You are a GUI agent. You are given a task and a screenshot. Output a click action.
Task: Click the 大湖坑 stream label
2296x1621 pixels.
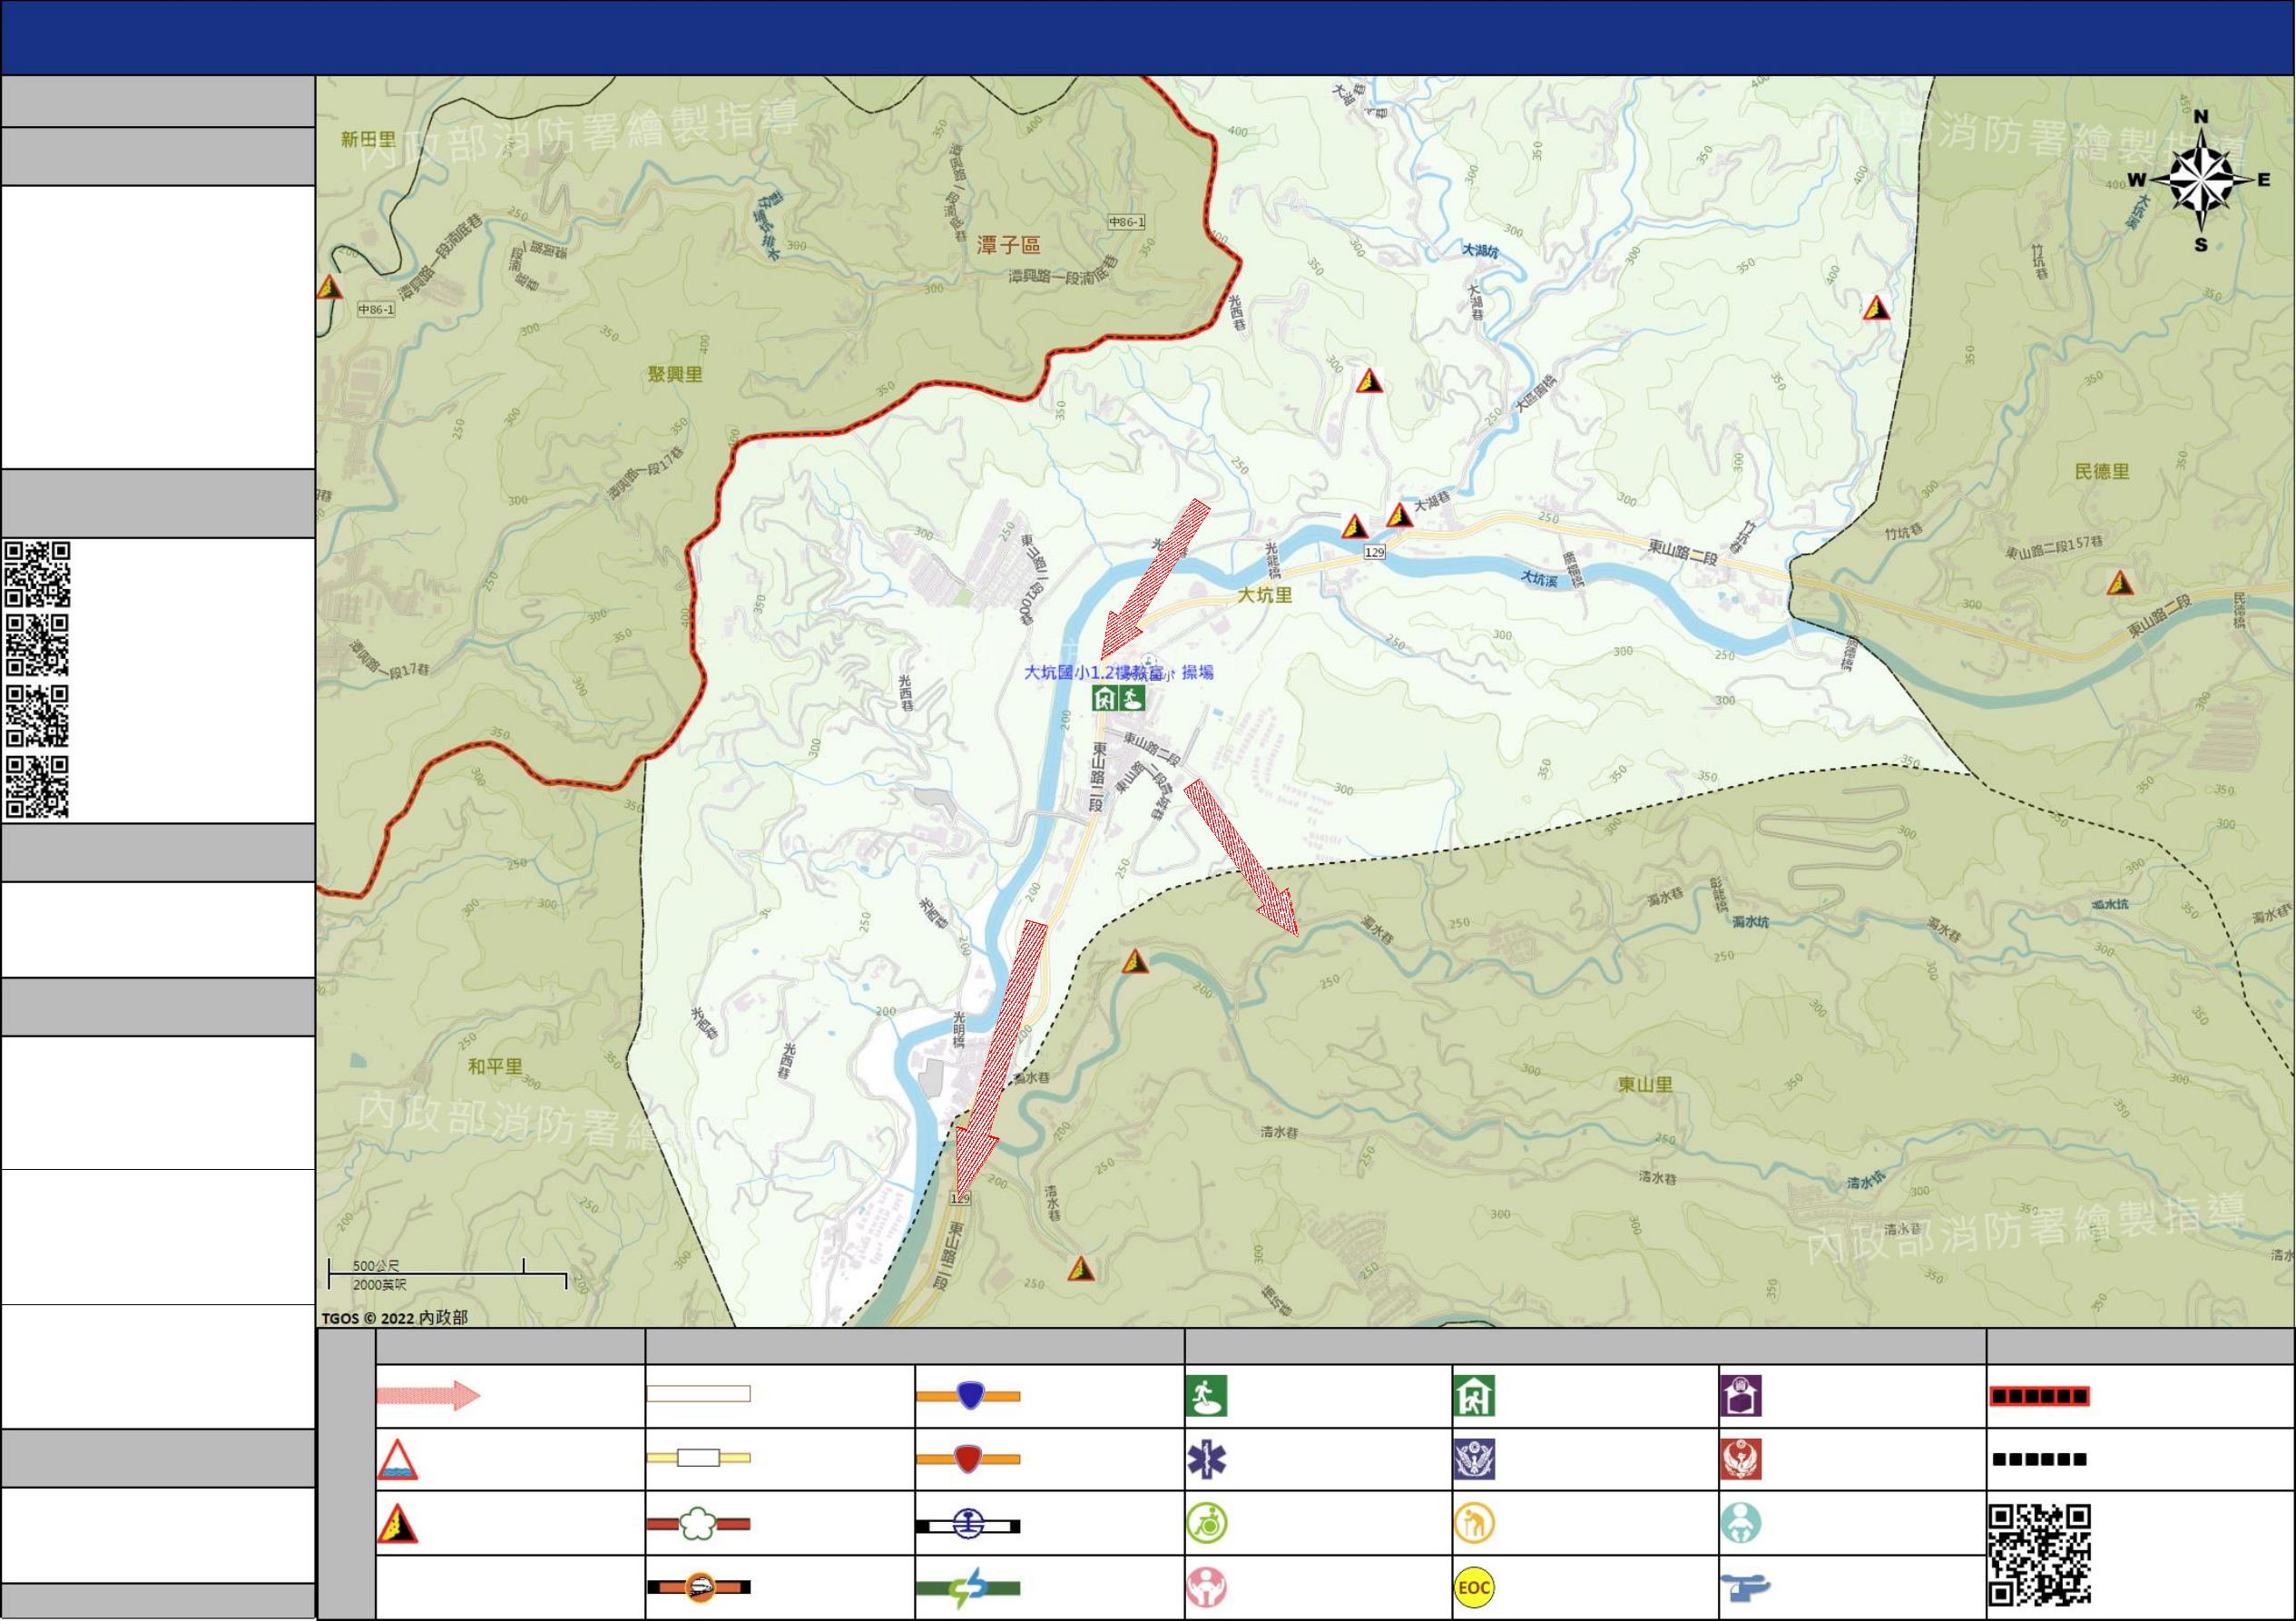1481,250
